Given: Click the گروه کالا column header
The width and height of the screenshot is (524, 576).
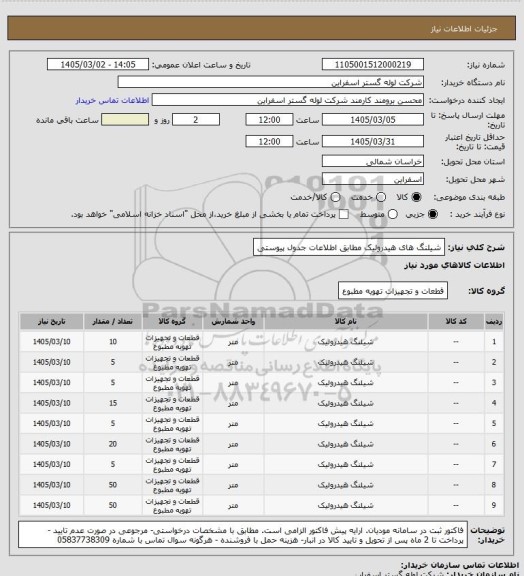Looking at the screenshot, I should click(x=172, y=321).
